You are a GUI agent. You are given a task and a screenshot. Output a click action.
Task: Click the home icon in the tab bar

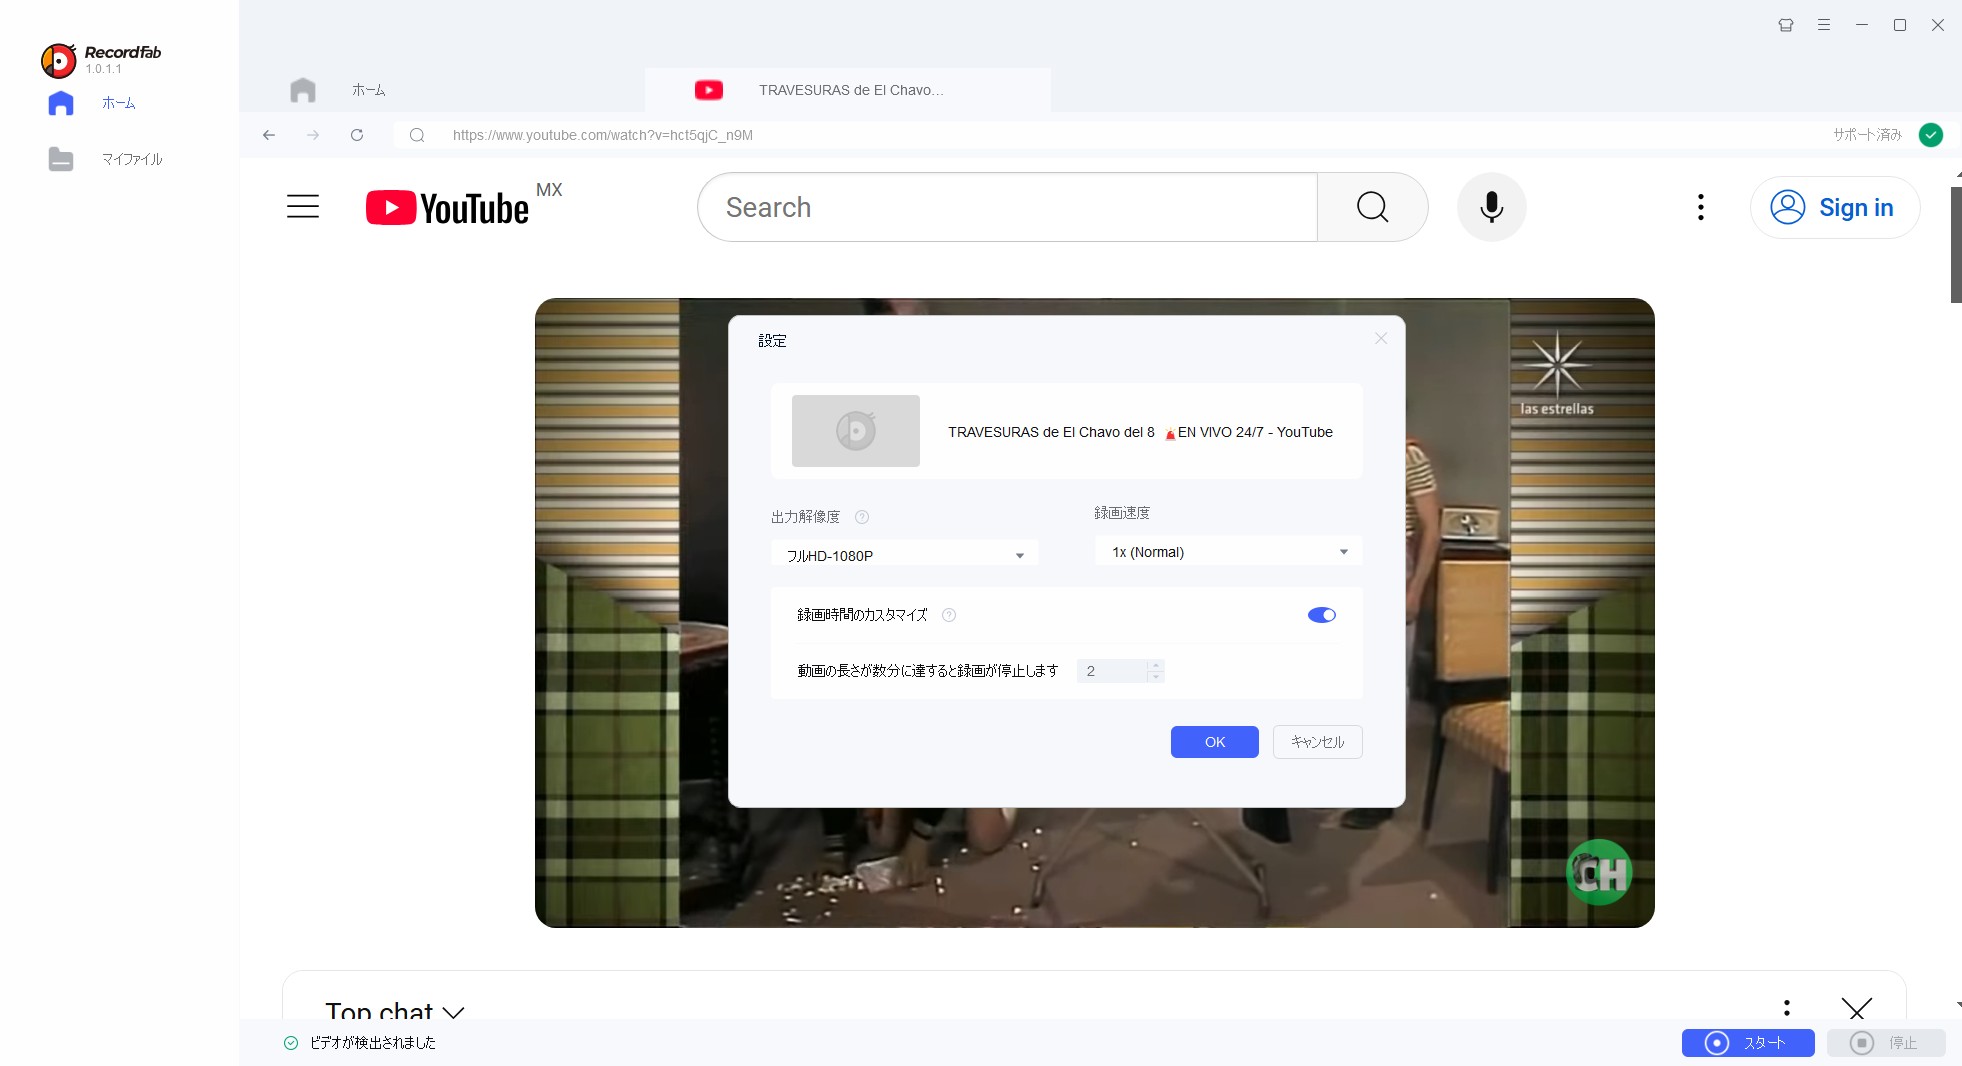303,90
